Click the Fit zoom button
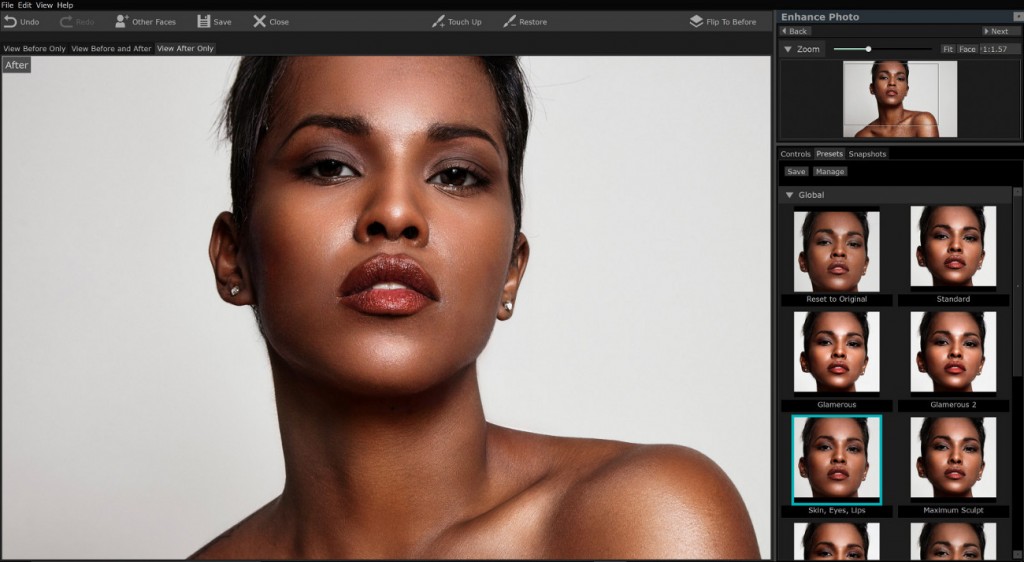The width and height of the screenshot is (1024, 562). tap(948, 49)
